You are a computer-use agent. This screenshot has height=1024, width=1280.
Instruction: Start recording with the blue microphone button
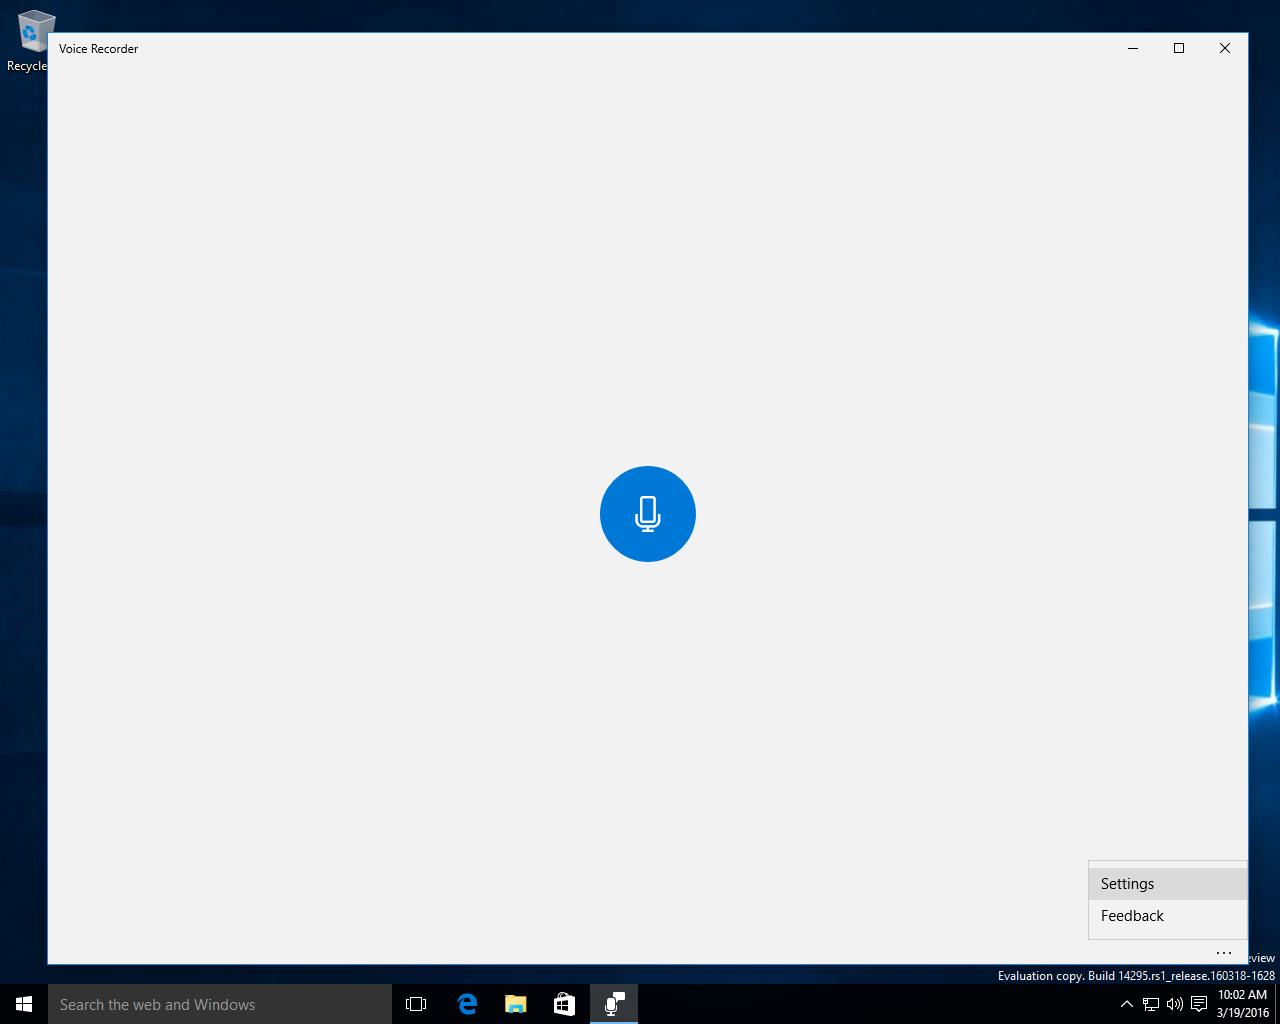(x=648, y=514)
